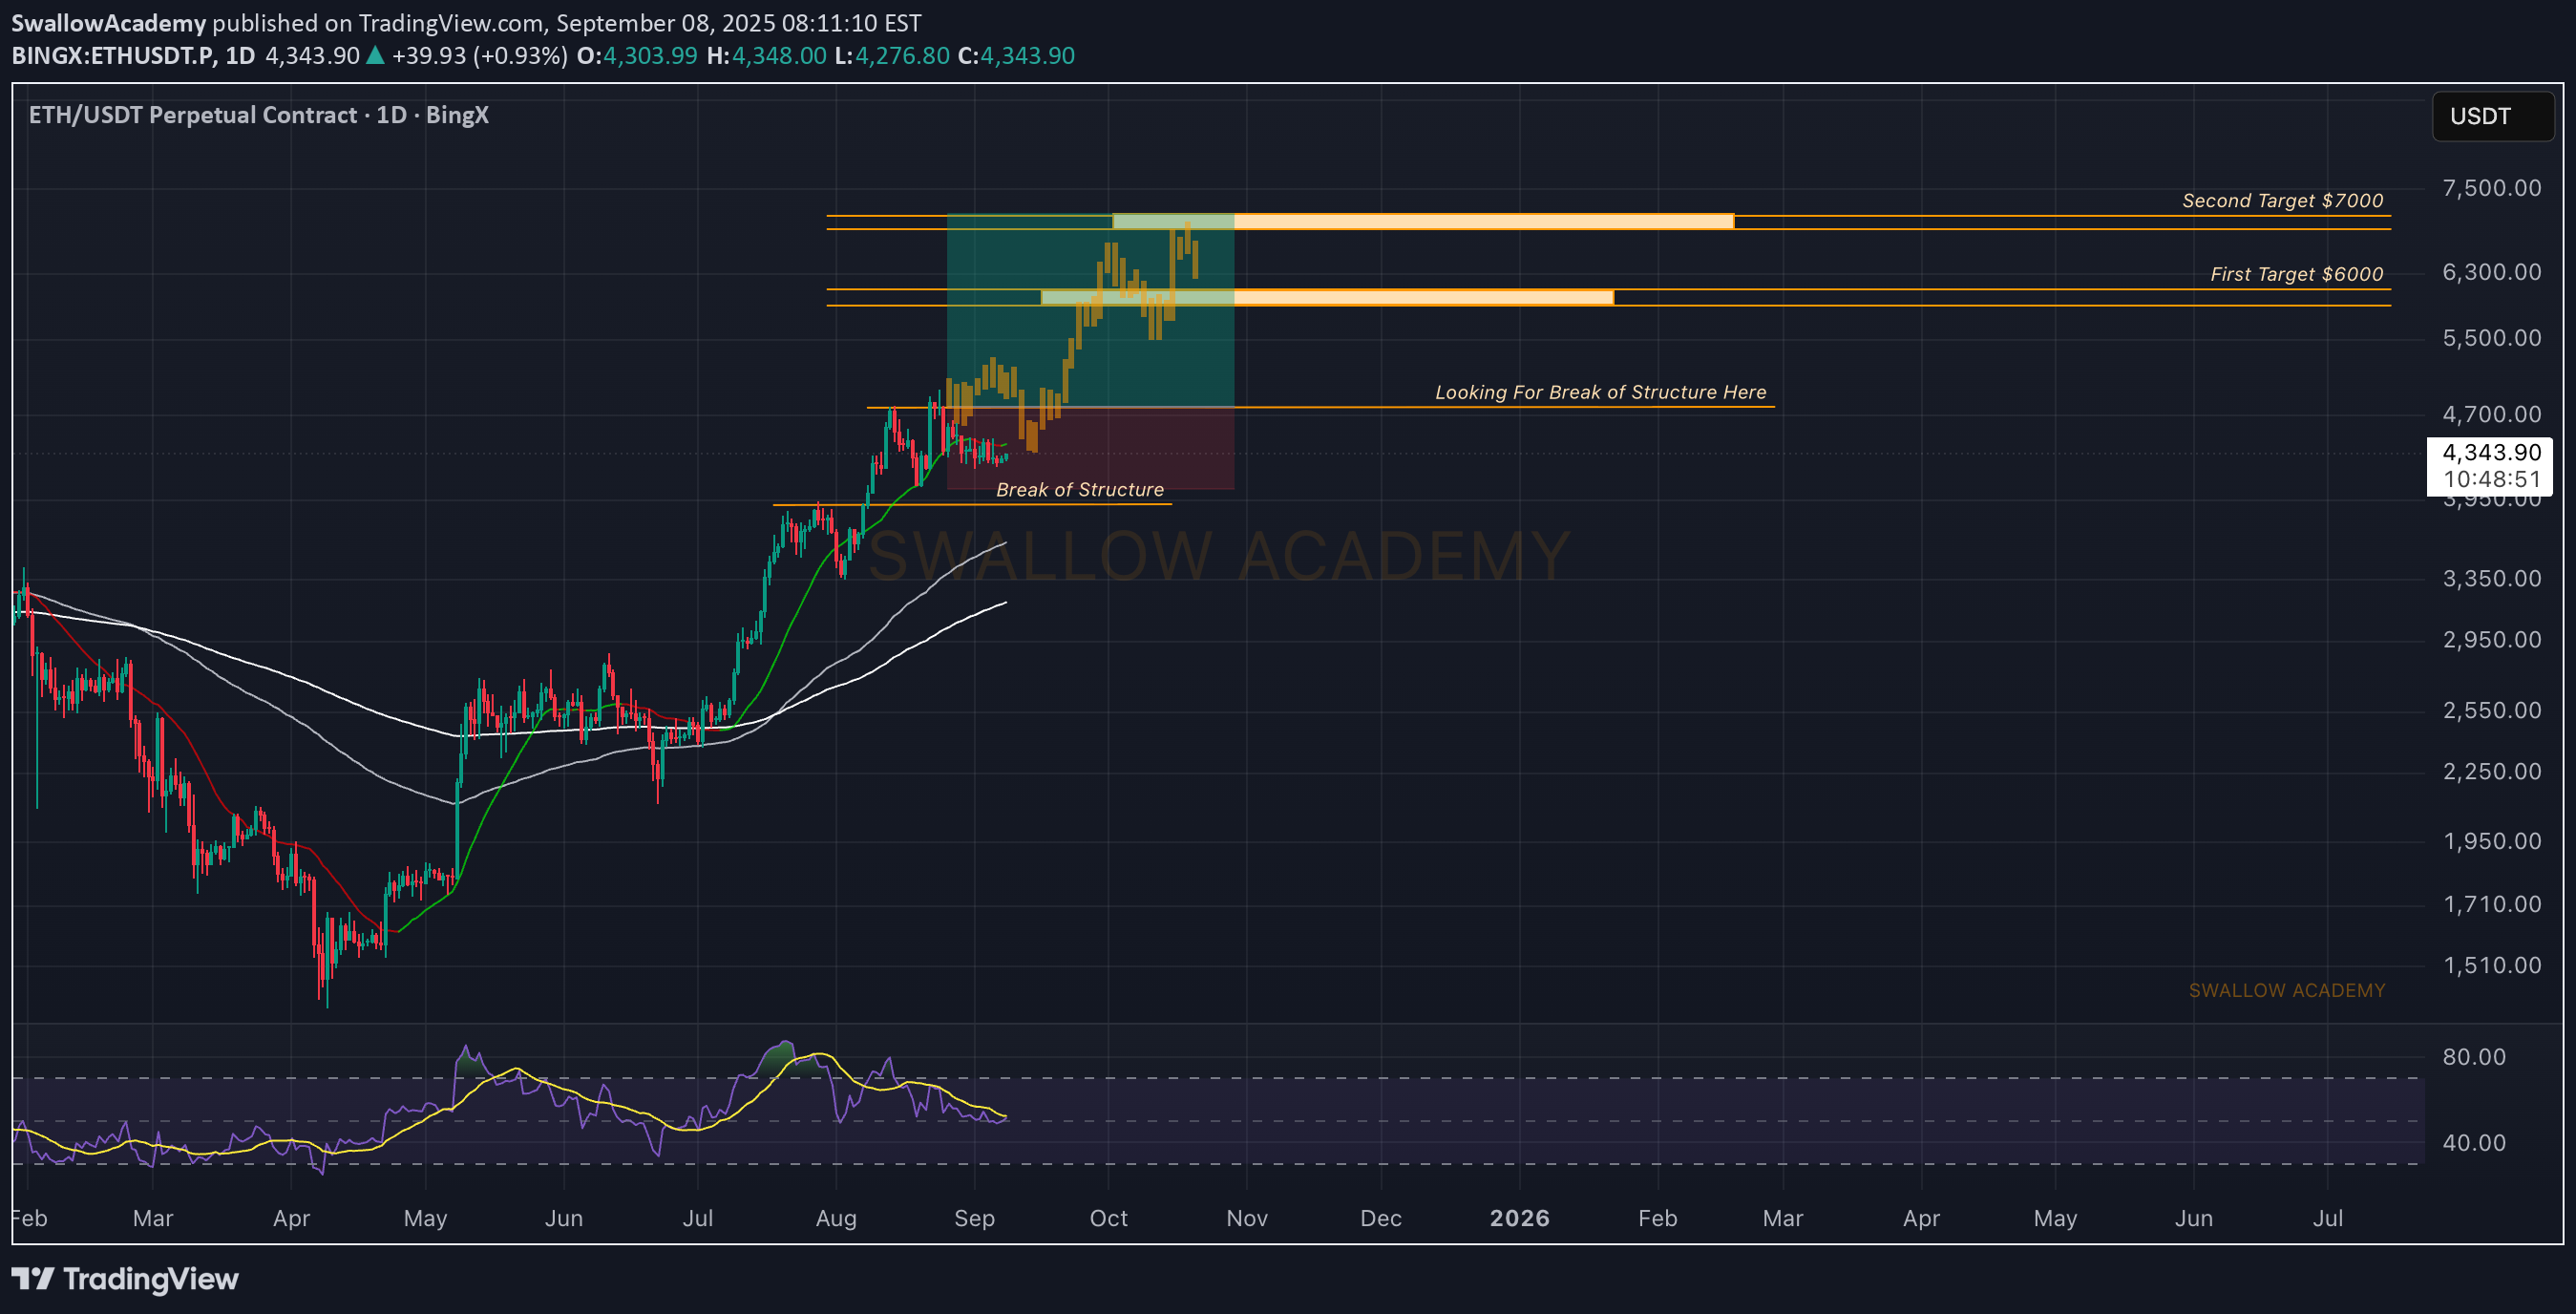Image resolution: width=2576 pixels, height=1314 pixels.
Task: Click the SwallowAcademy author name in header
Action: (x=108, y=23)
